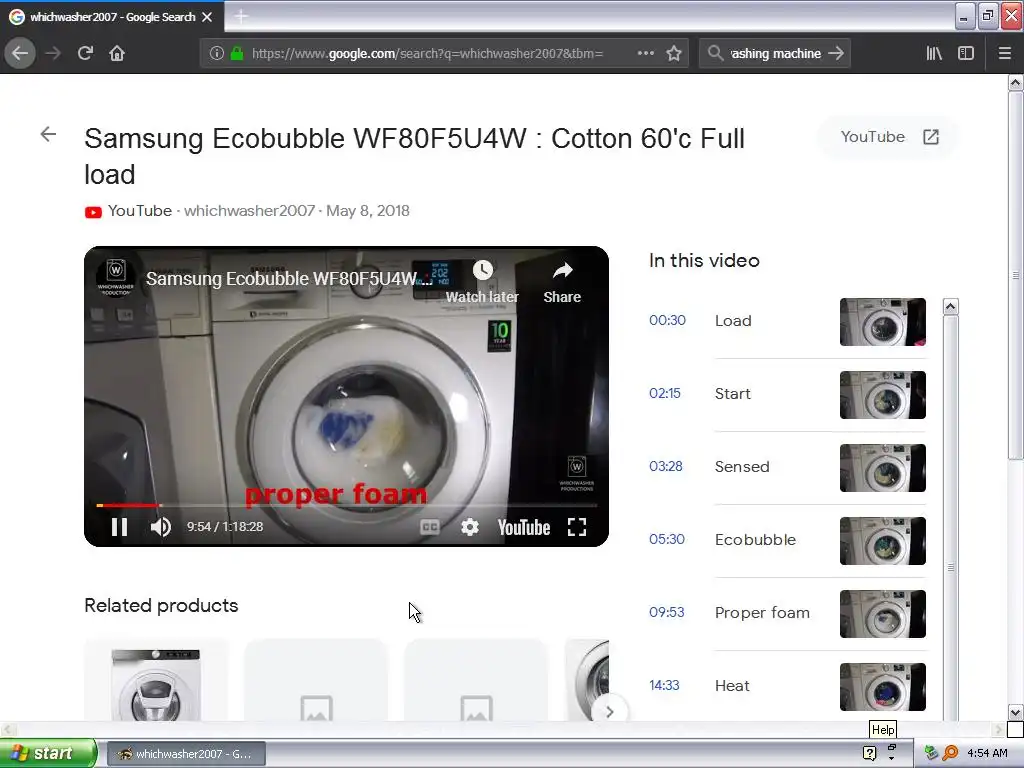Click chapter list scroll up arrow
Viewport: 1024px width, 768px height.
(951, 306)
